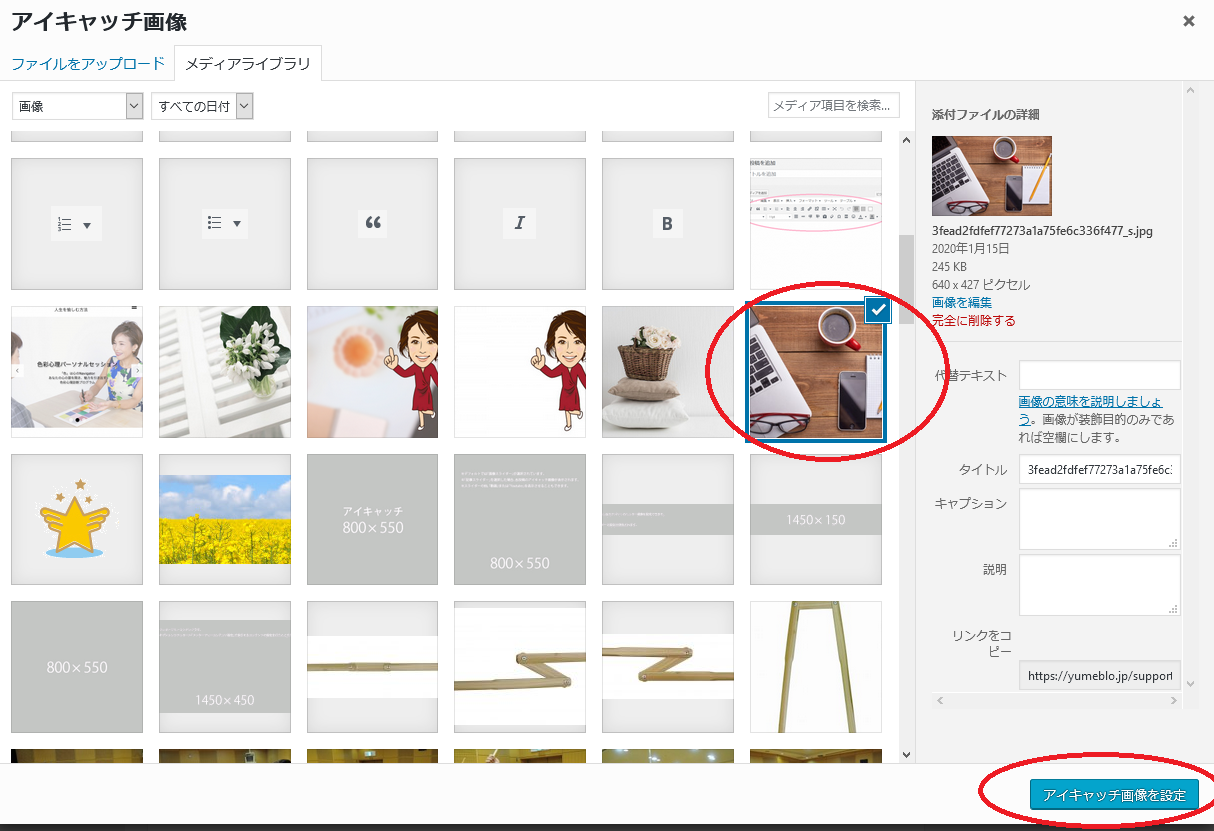Viewport: 1214px width, 831px height.
Task: Click the メディア項目を検索 search field
Action: click(834, 105)
